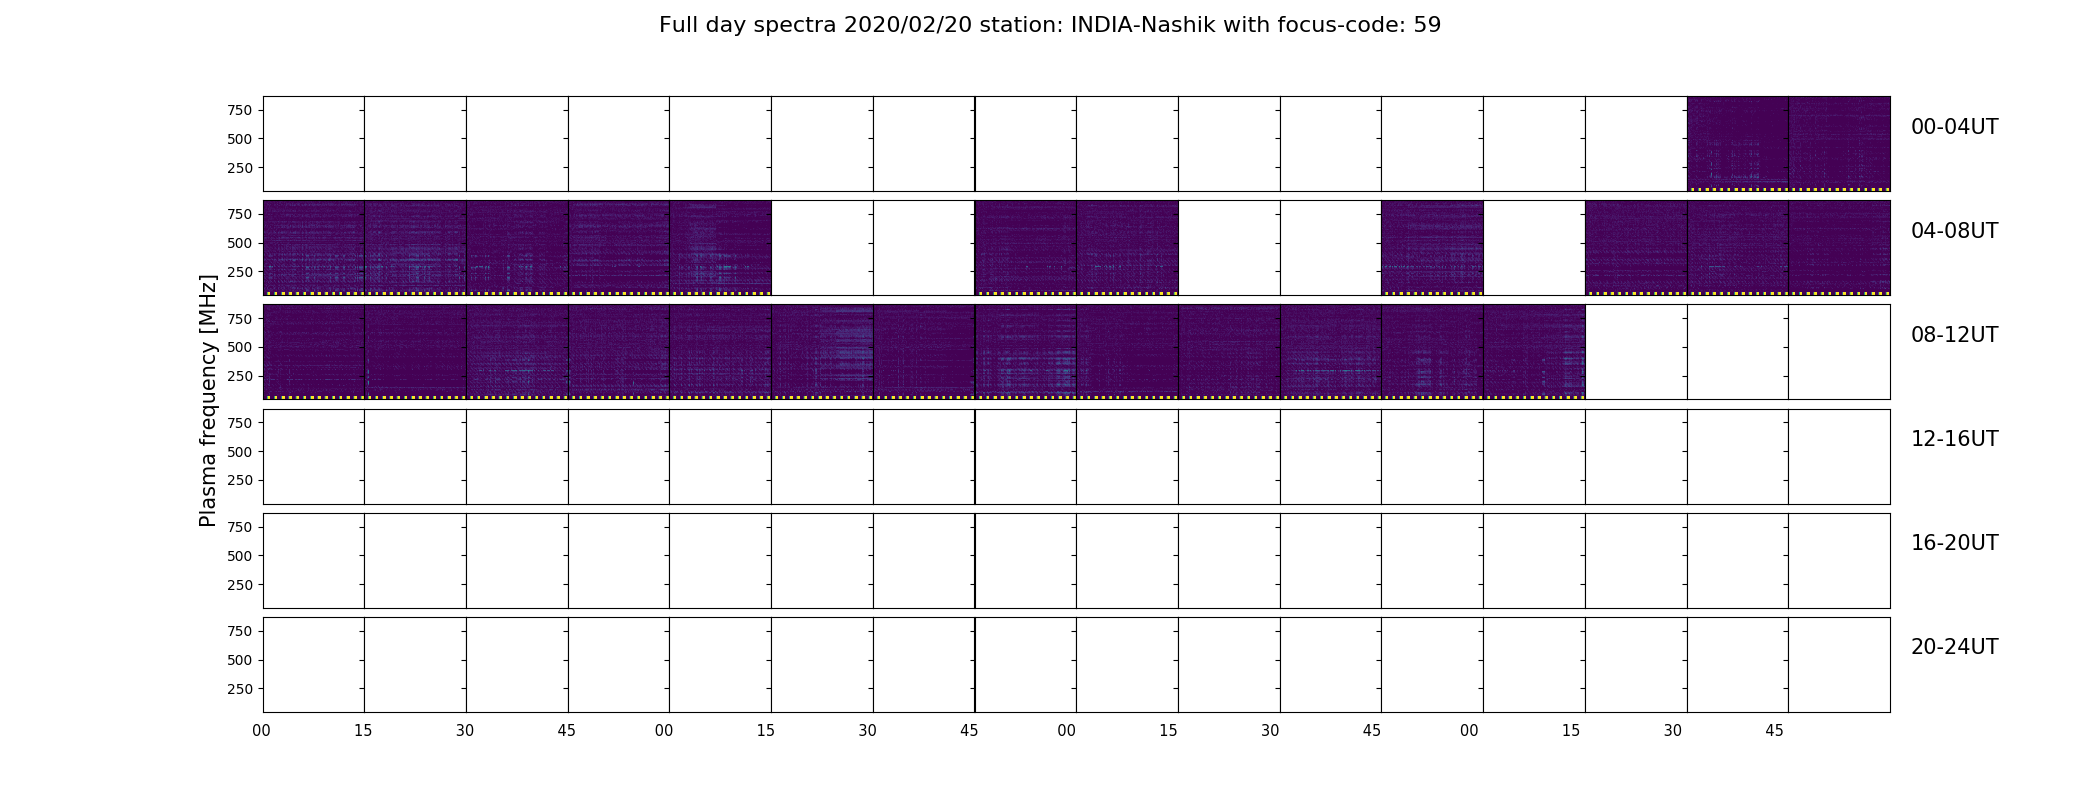Open the 08:00 spectrogram in 08-12UT row
The width and height of the screenshot is (2100, 800).
click(313, 352)
